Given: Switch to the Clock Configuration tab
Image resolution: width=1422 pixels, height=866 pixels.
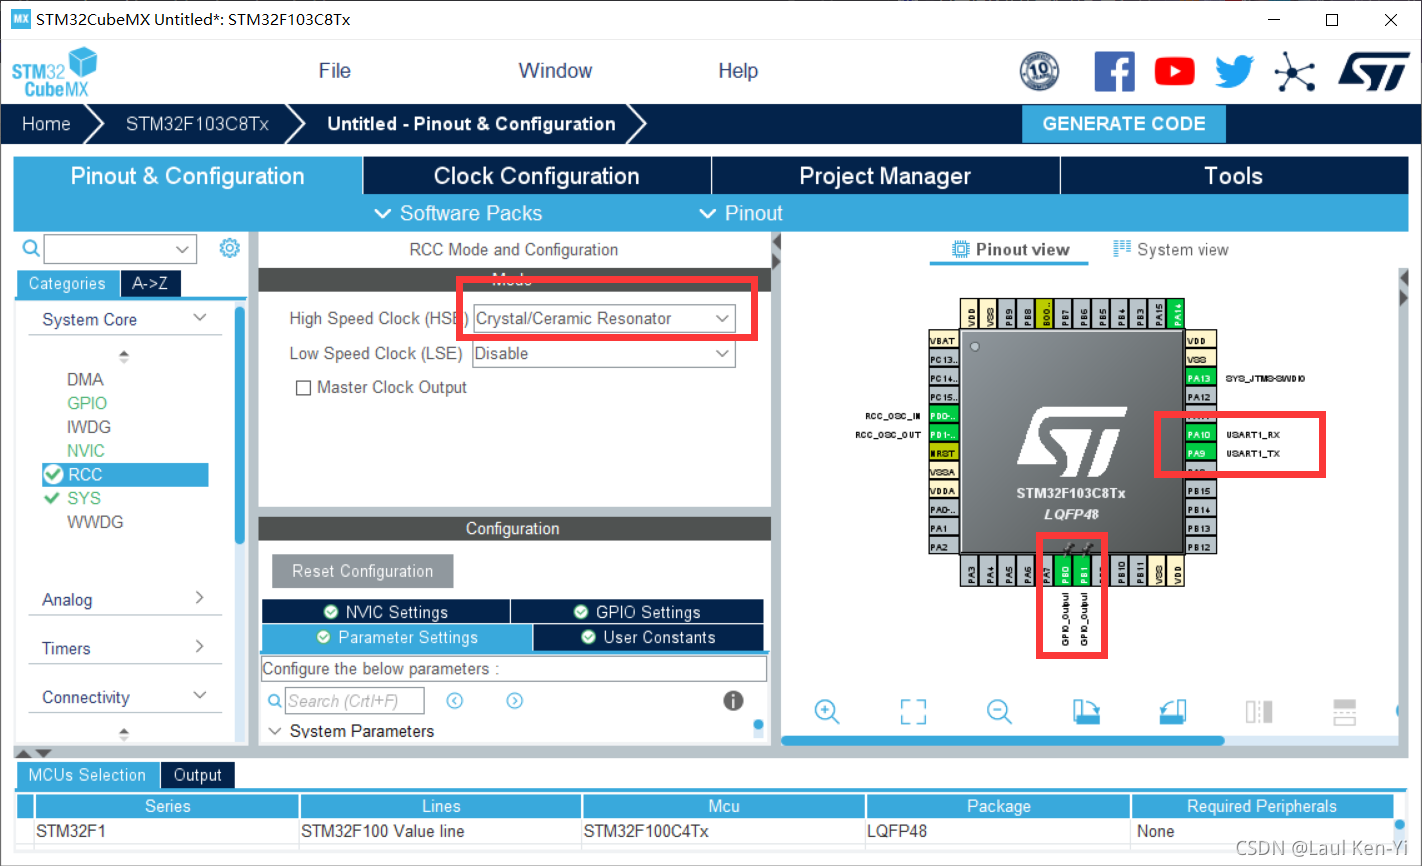Looking at the screenshot, I should click(x=537, y=176).
